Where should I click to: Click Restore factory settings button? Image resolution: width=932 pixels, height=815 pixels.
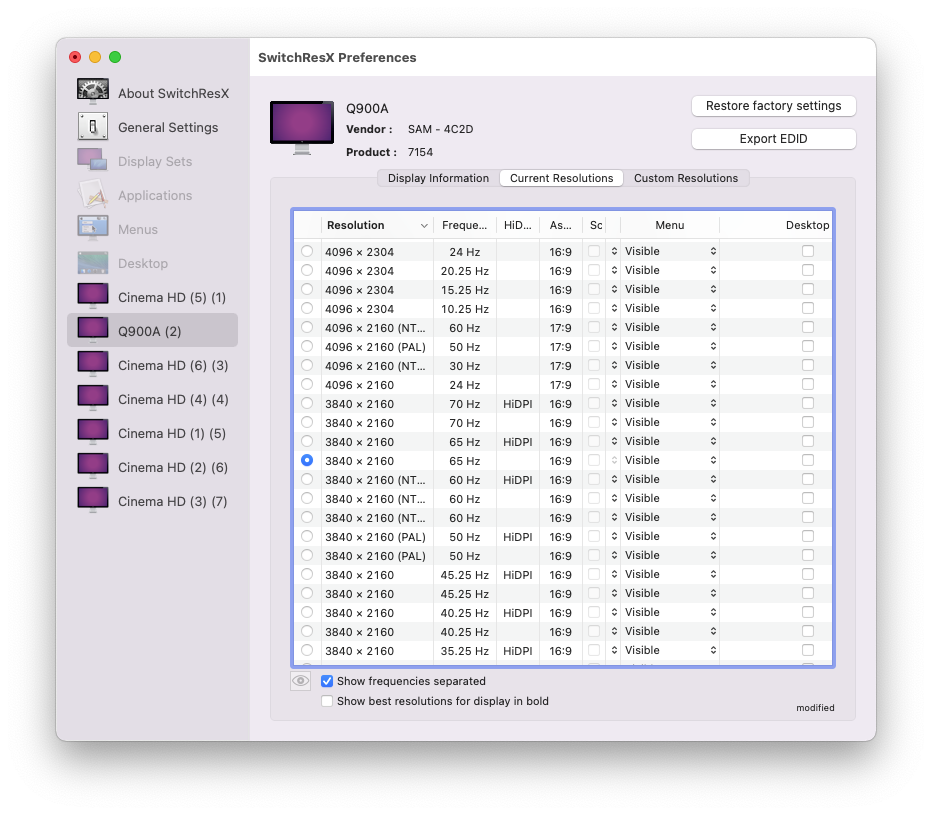(x=773, y=106)
